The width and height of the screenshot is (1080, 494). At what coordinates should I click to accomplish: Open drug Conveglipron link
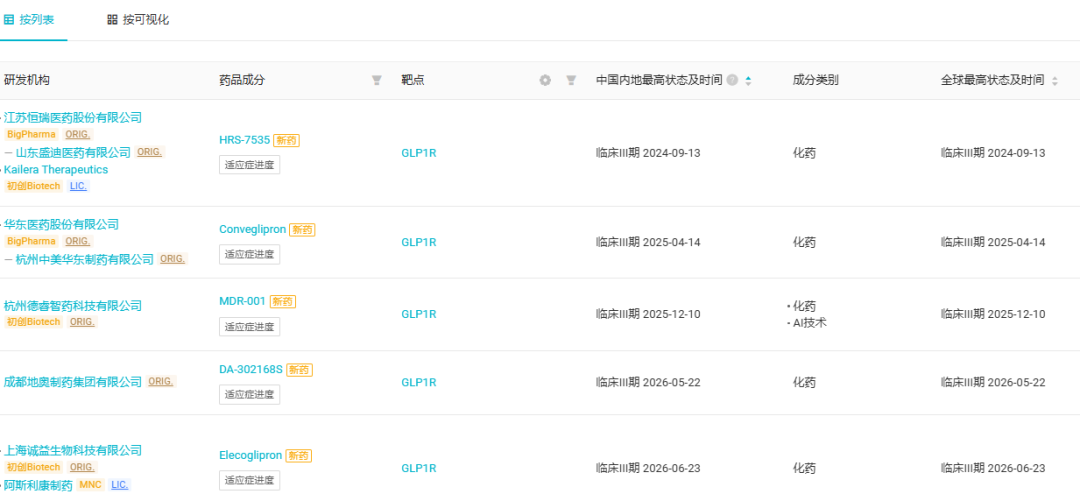252,229
